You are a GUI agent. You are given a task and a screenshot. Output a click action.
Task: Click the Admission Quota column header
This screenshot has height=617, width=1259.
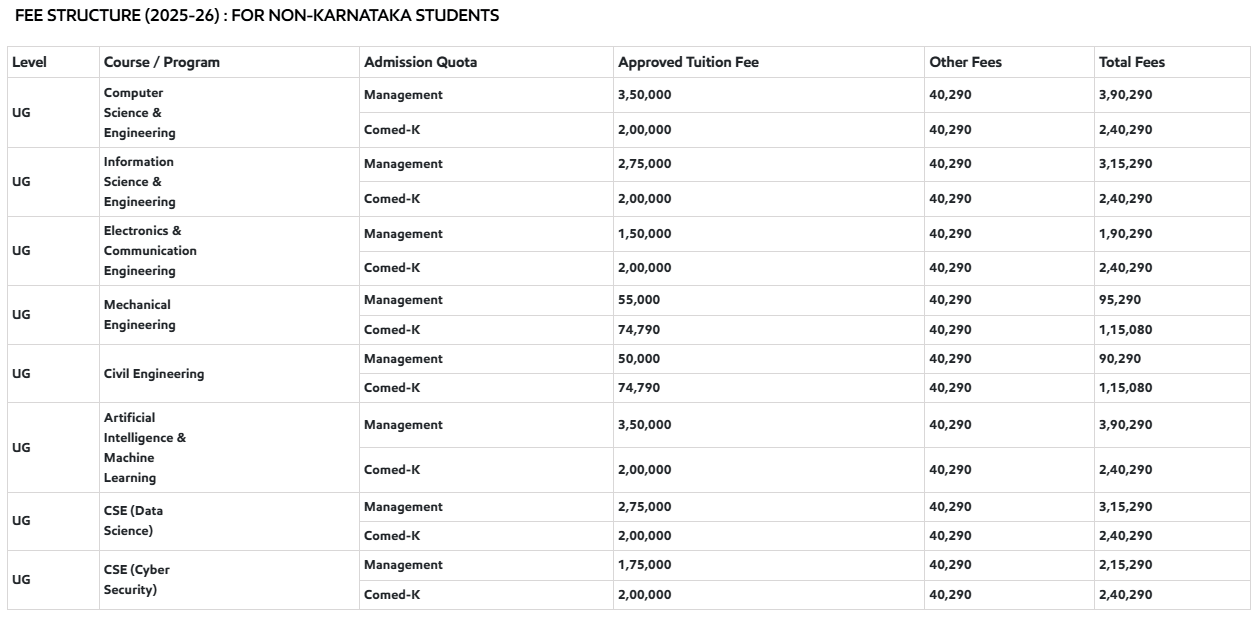(x=420, y=62)
